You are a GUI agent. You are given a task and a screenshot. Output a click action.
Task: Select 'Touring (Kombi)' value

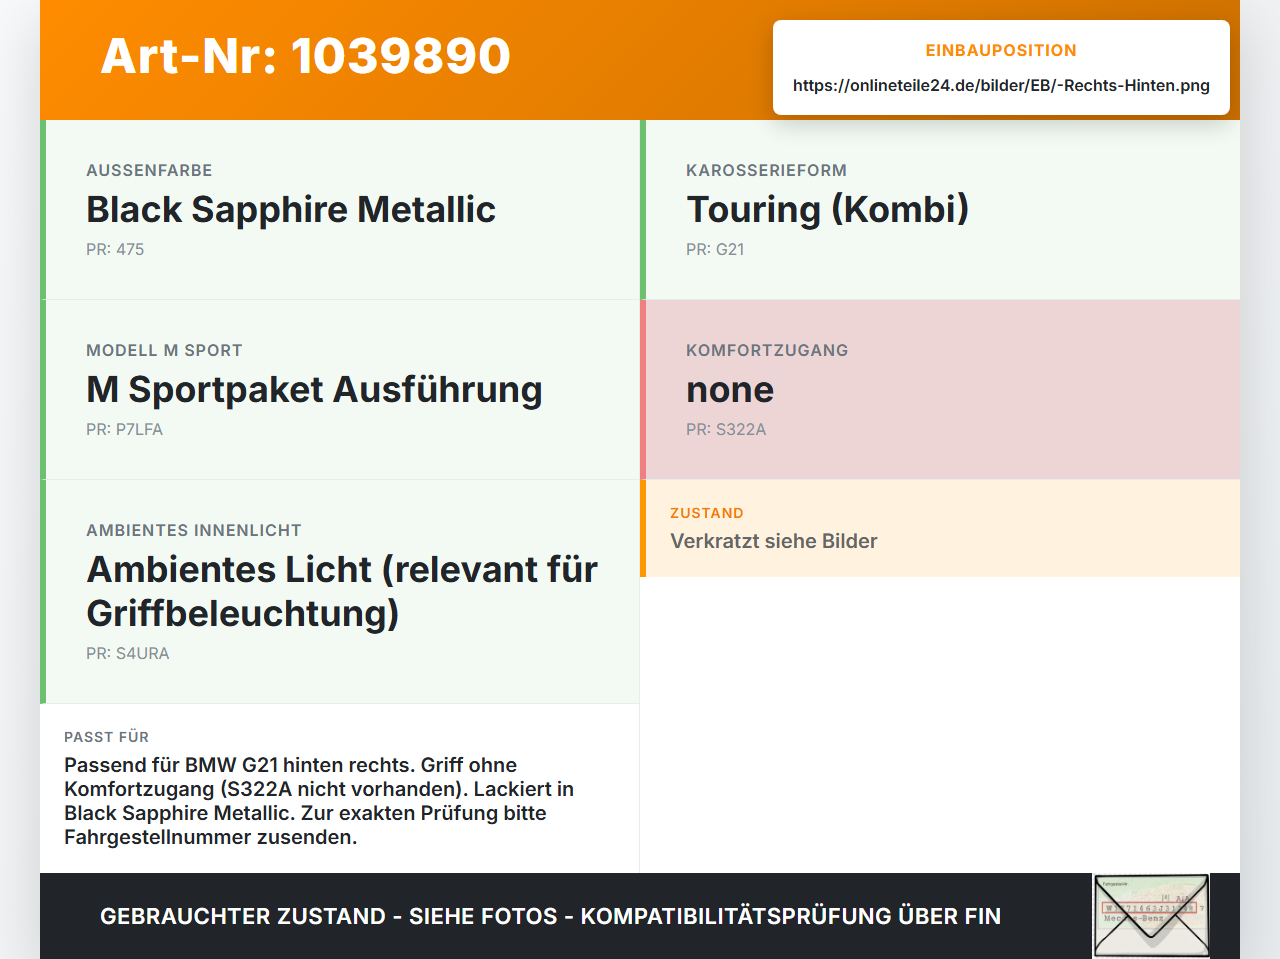[x=828, y=209]
